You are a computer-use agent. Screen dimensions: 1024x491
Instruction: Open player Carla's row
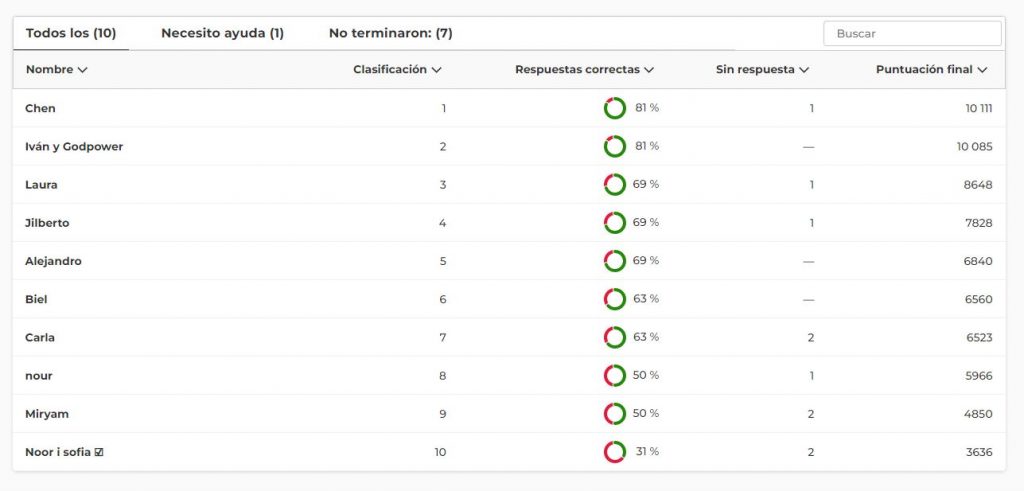click(40, 338)
